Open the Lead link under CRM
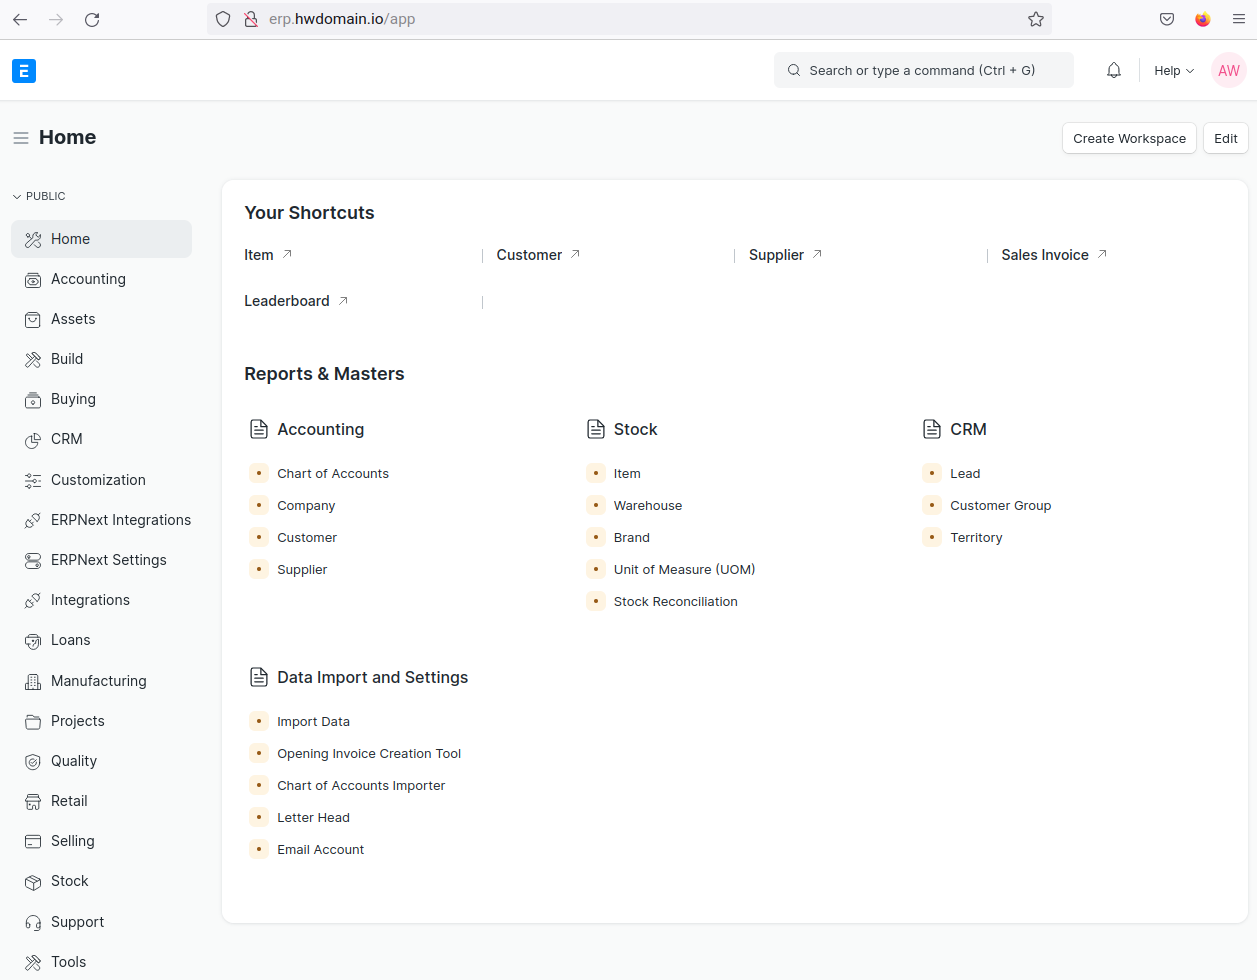This screenshot has width=1257, height=980. coord(965,474)
